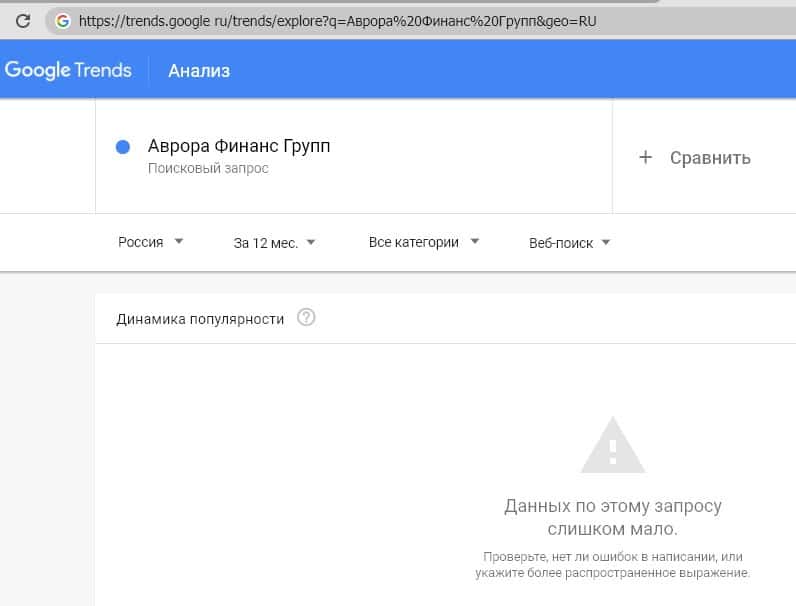Expand the Веб-поиск search type dropdown

[569, 242]
